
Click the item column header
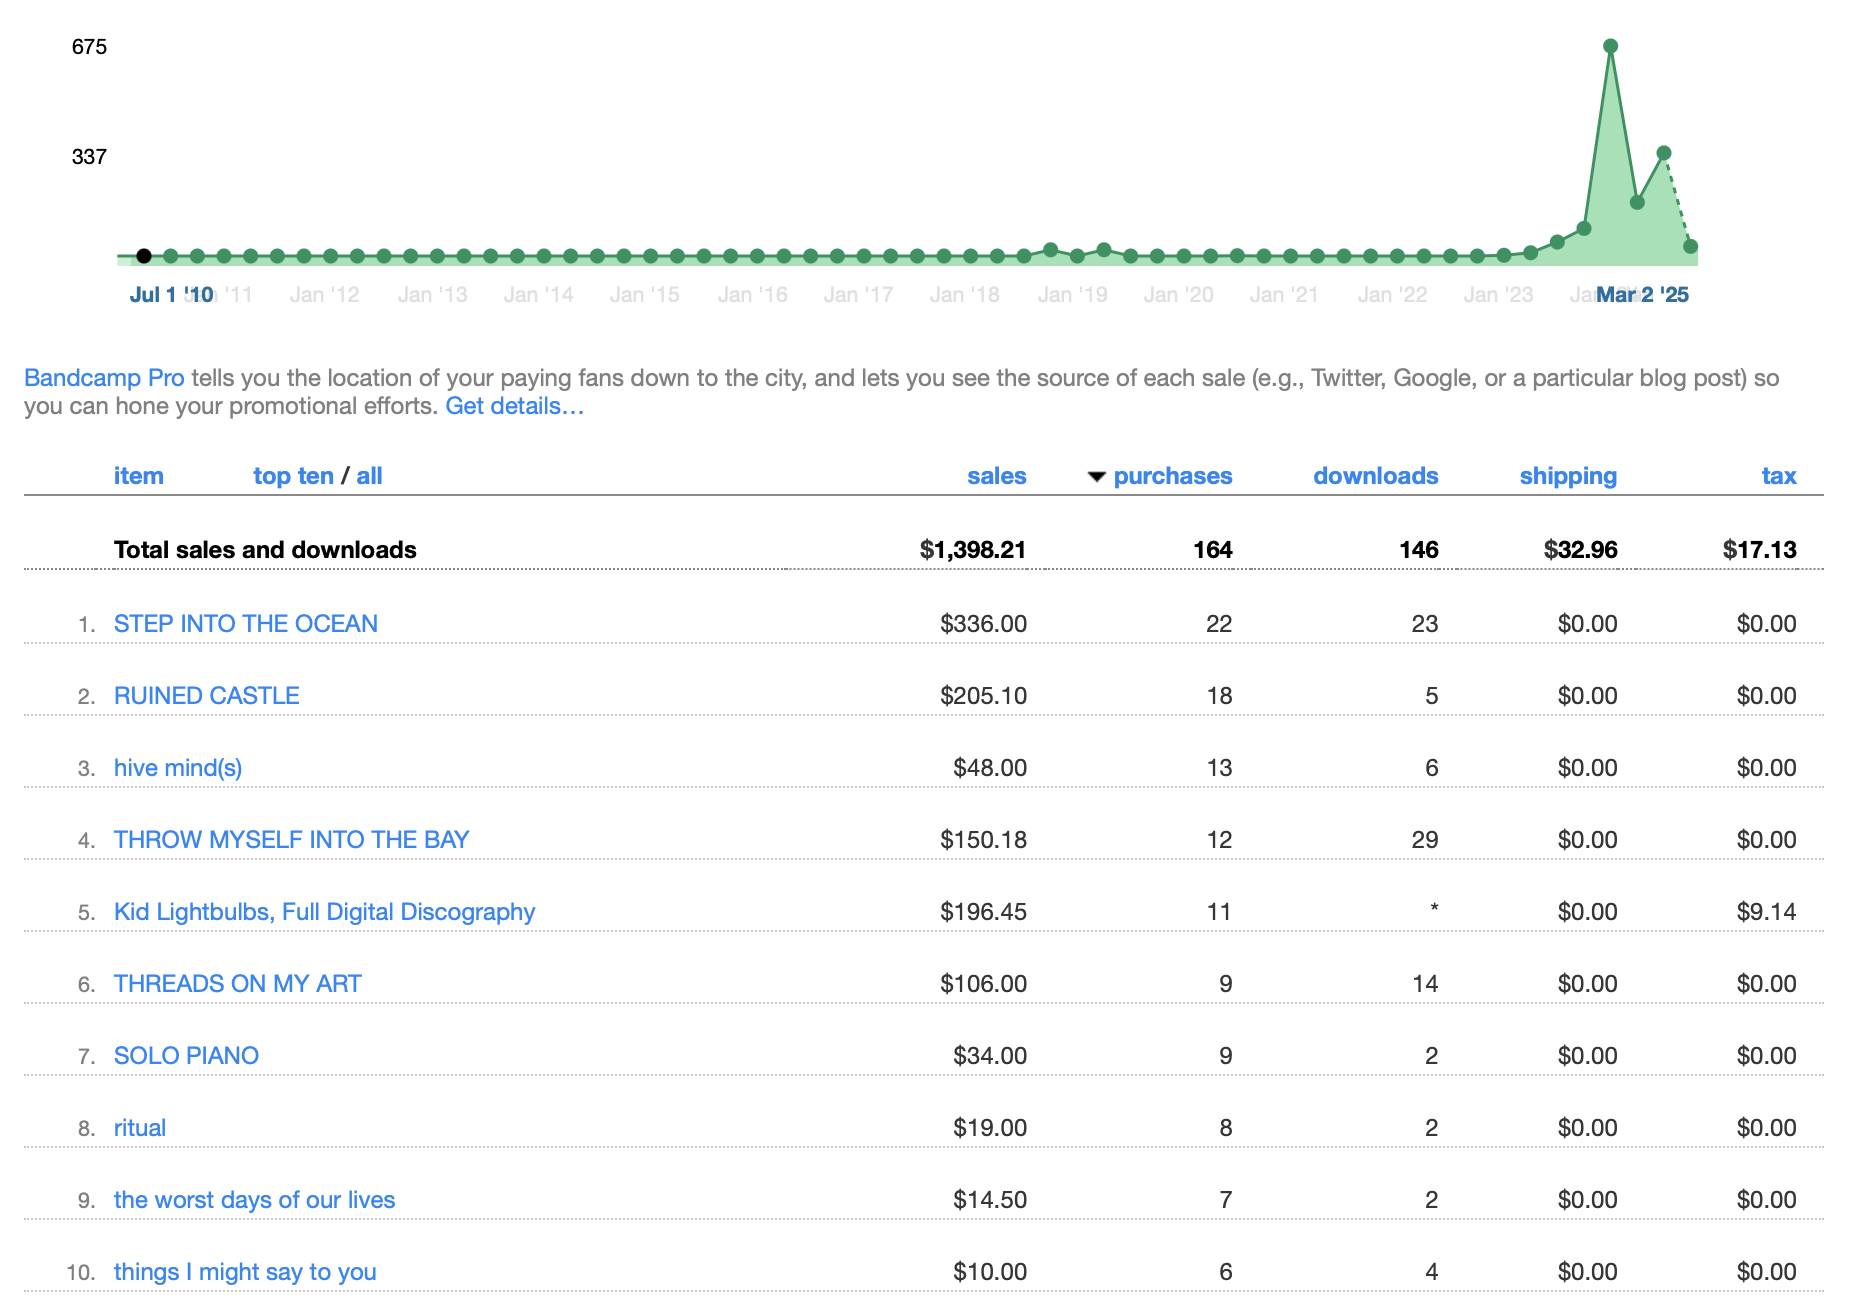(138, 476)
